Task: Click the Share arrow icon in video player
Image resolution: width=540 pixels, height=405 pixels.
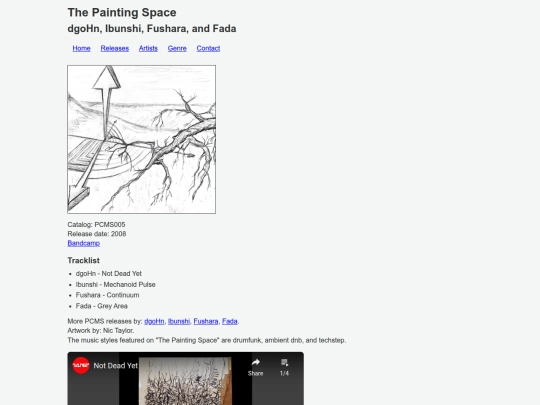Action: [x=255, y=362]
